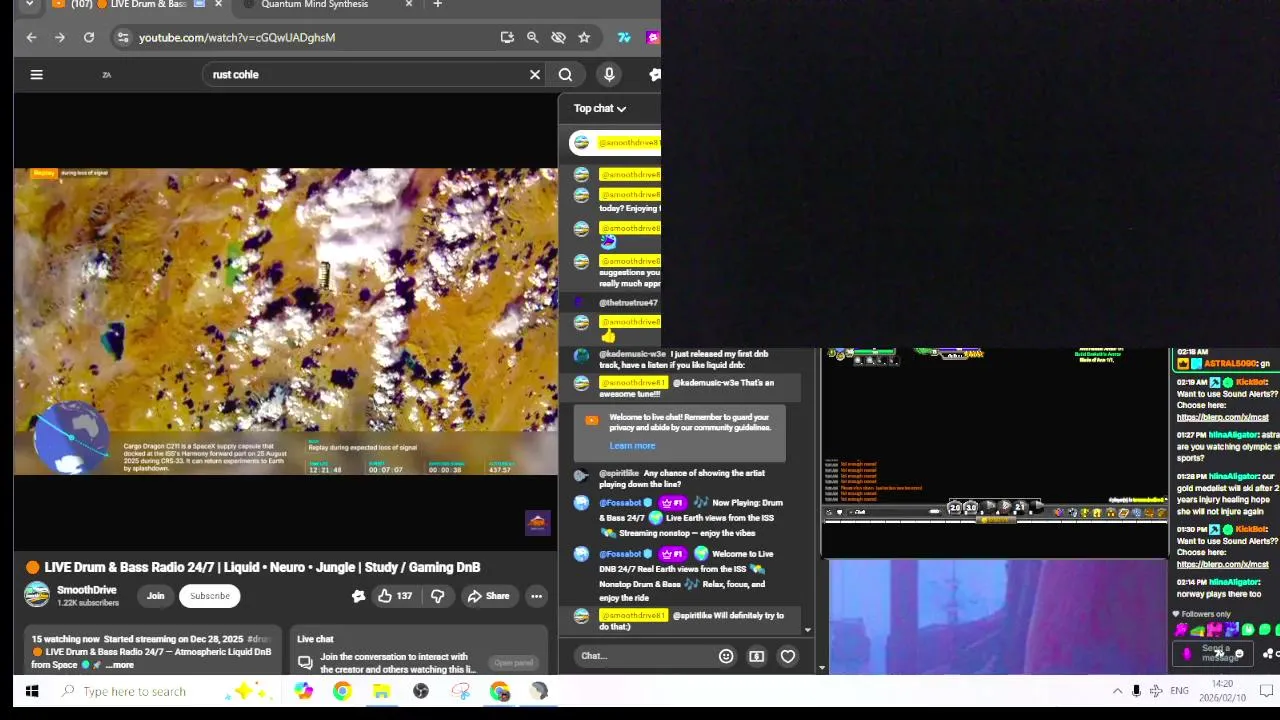Open Windows Start menu
Viewport: 1280px width, 720px height.
click(31, 691)
